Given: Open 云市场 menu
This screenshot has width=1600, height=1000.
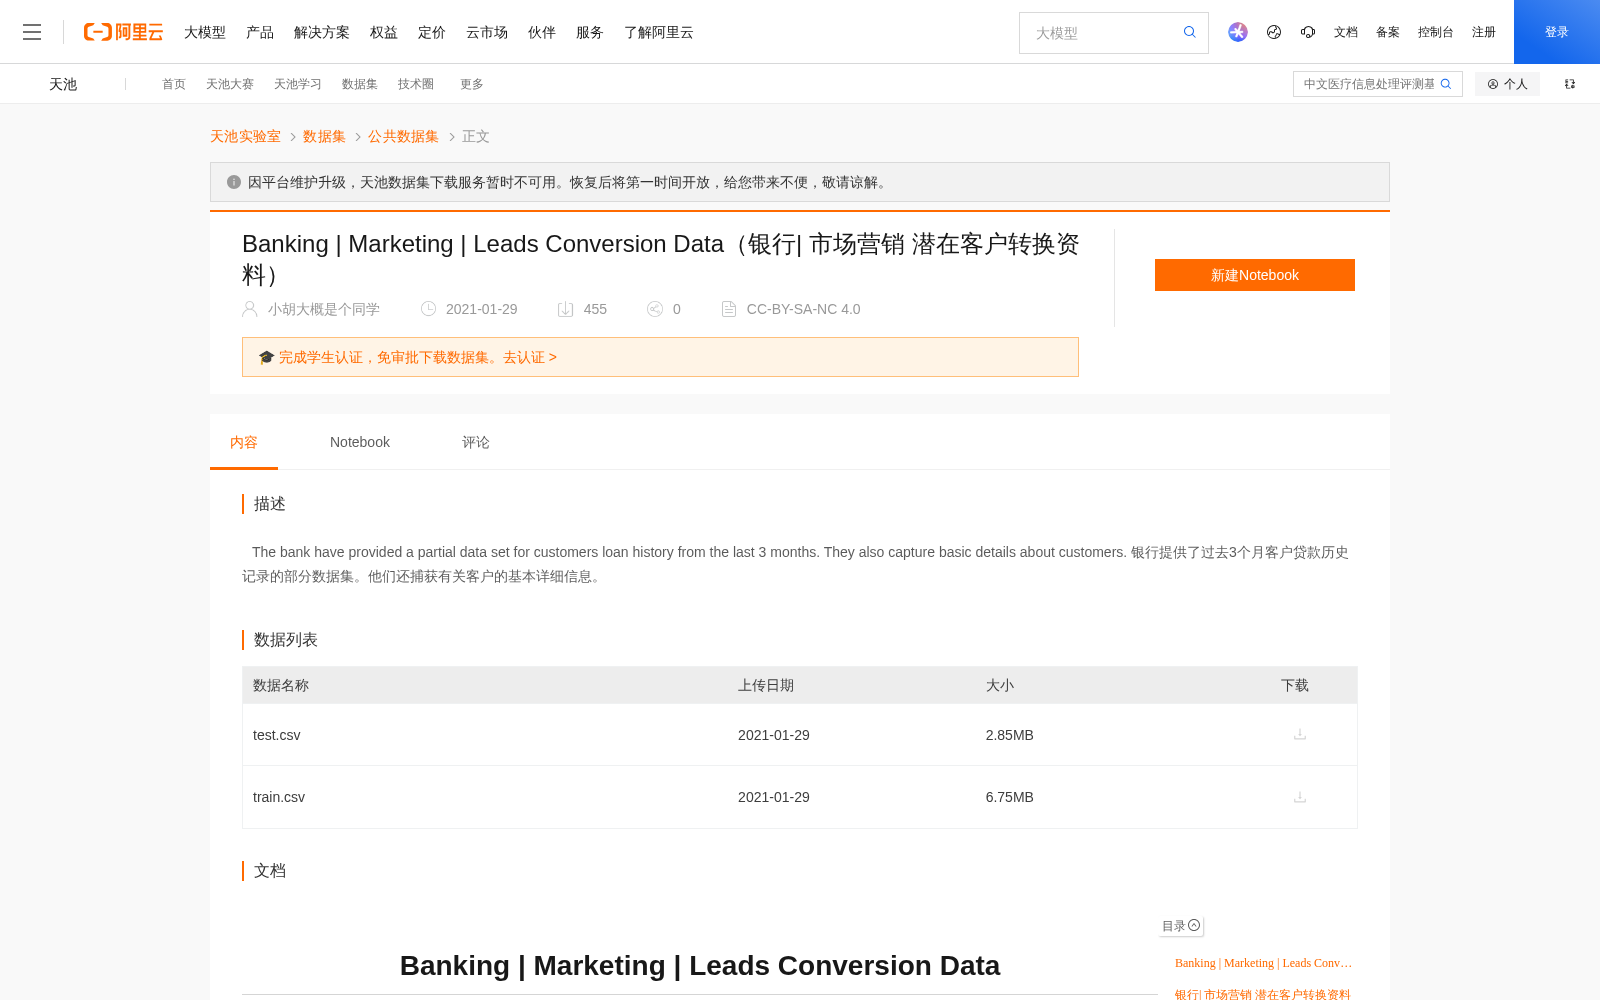Looking at the screenshot, I should tap(487, 32).
